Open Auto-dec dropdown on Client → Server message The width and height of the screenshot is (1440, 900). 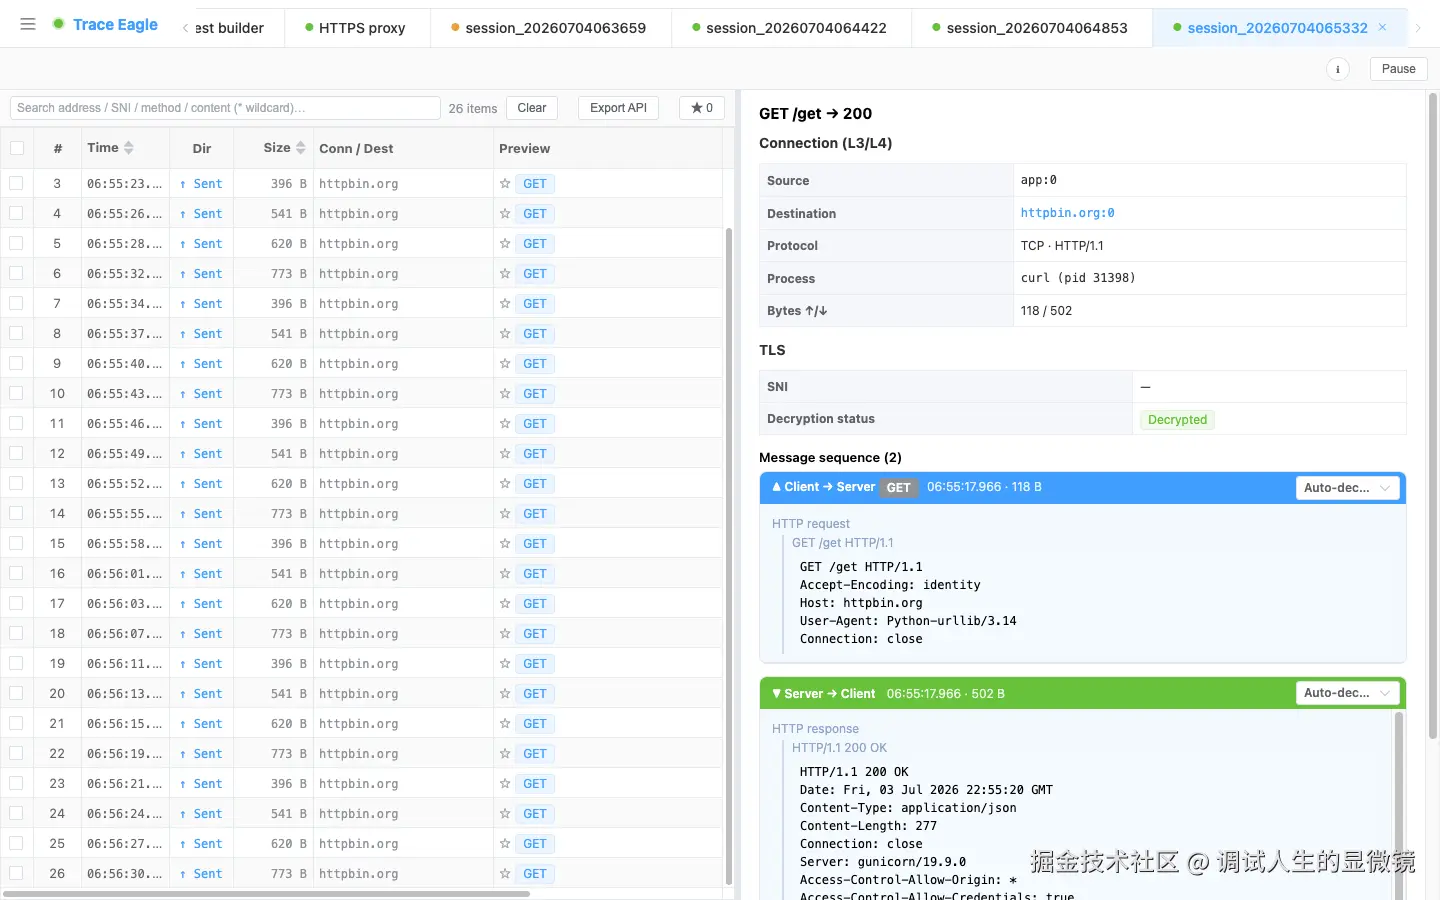click(x=1347, y=488)
